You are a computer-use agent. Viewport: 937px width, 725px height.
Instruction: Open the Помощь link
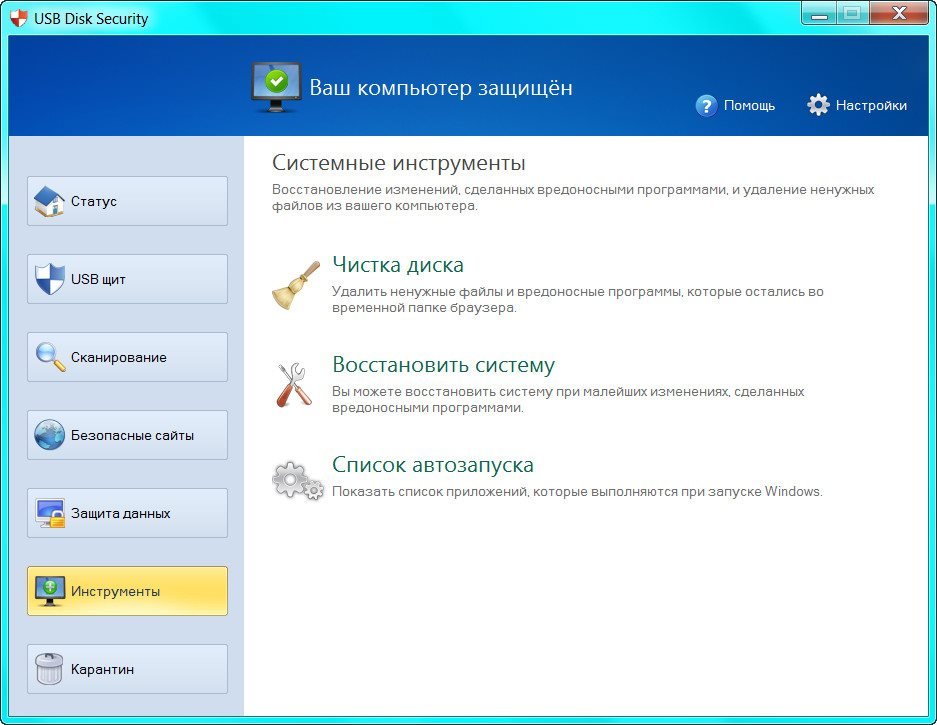pyautogui.click(x=749, y=106)
